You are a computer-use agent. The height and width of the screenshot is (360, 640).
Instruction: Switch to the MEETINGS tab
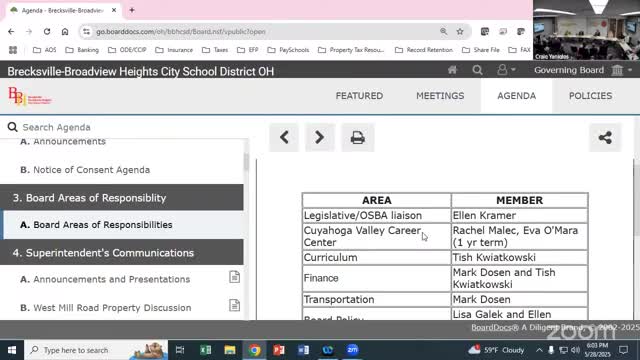pyautogui.click(x=440, y=96)
